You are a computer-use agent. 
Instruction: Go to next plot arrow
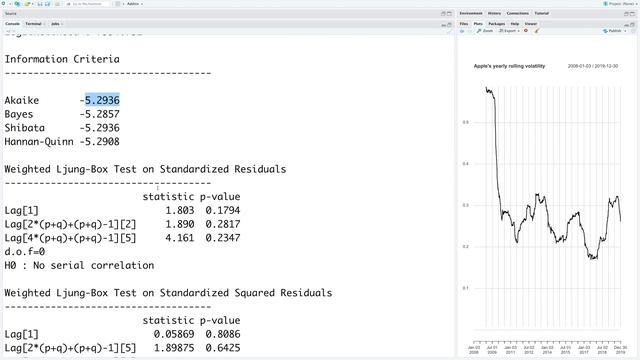click(470, 31)
